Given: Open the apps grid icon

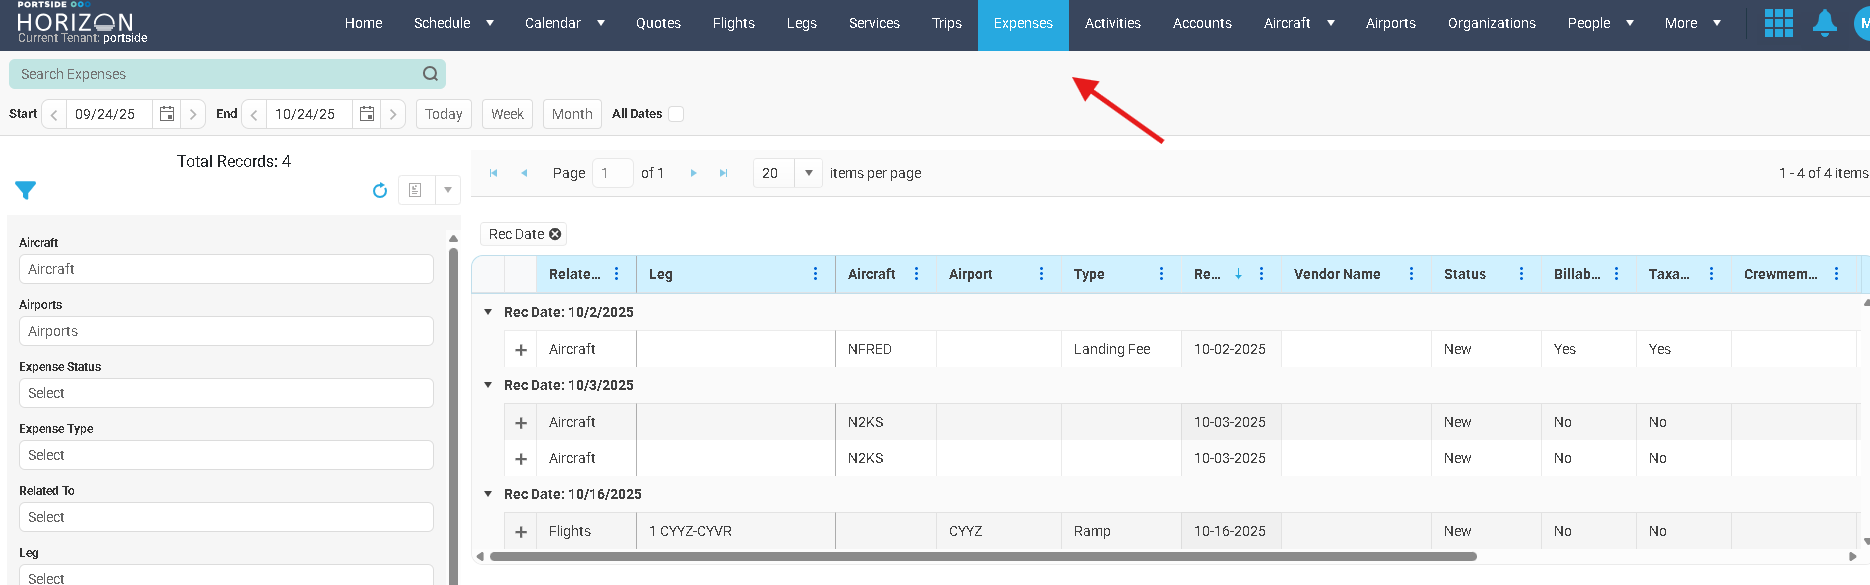Looking at the screenshot, I should tap(1778, 23).
